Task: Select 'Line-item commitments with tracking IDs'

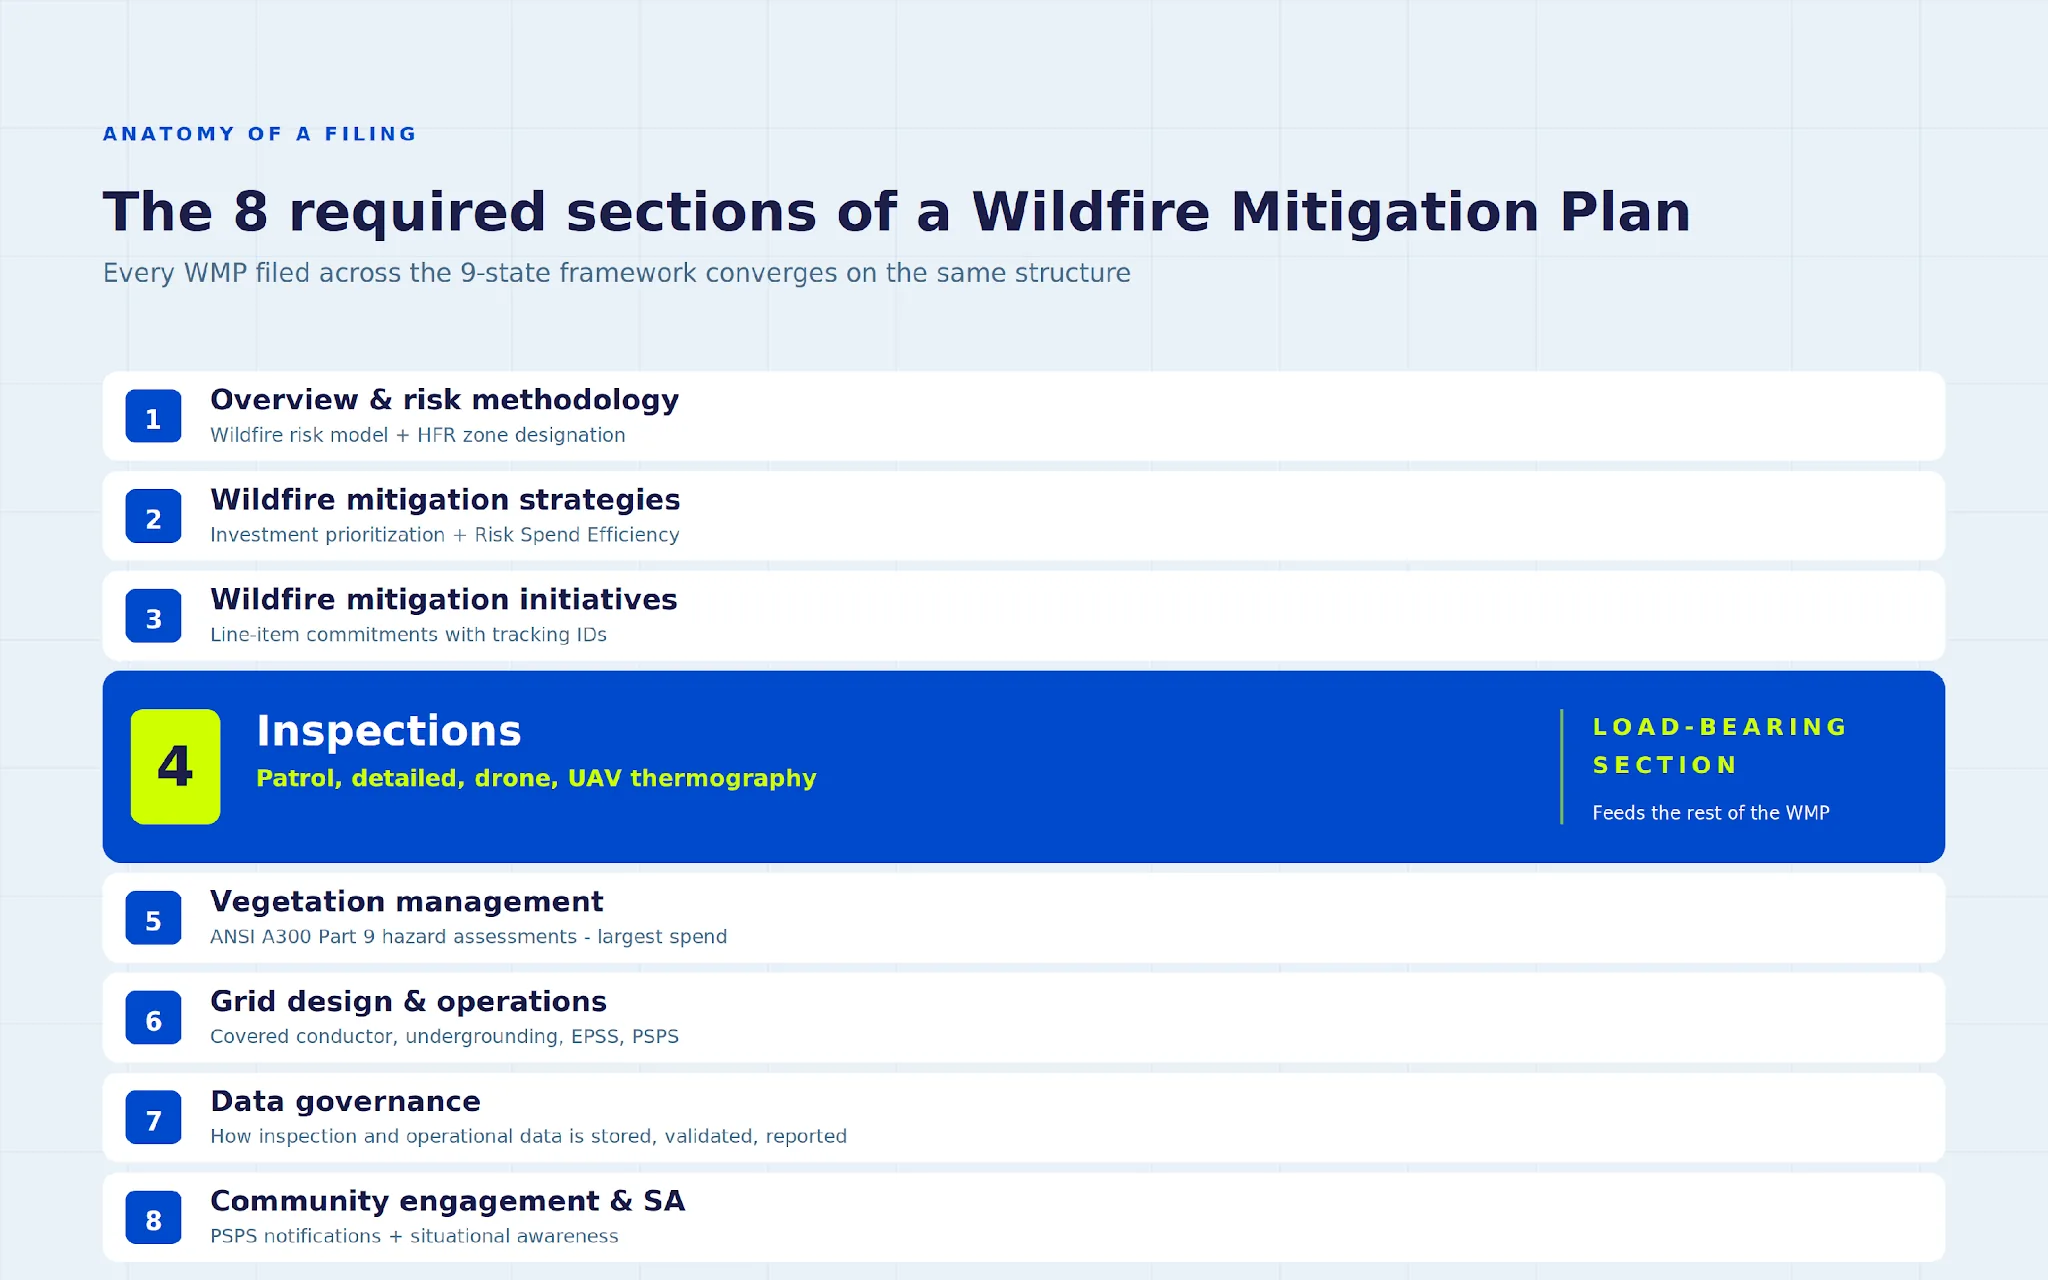Action: (408, 635)
